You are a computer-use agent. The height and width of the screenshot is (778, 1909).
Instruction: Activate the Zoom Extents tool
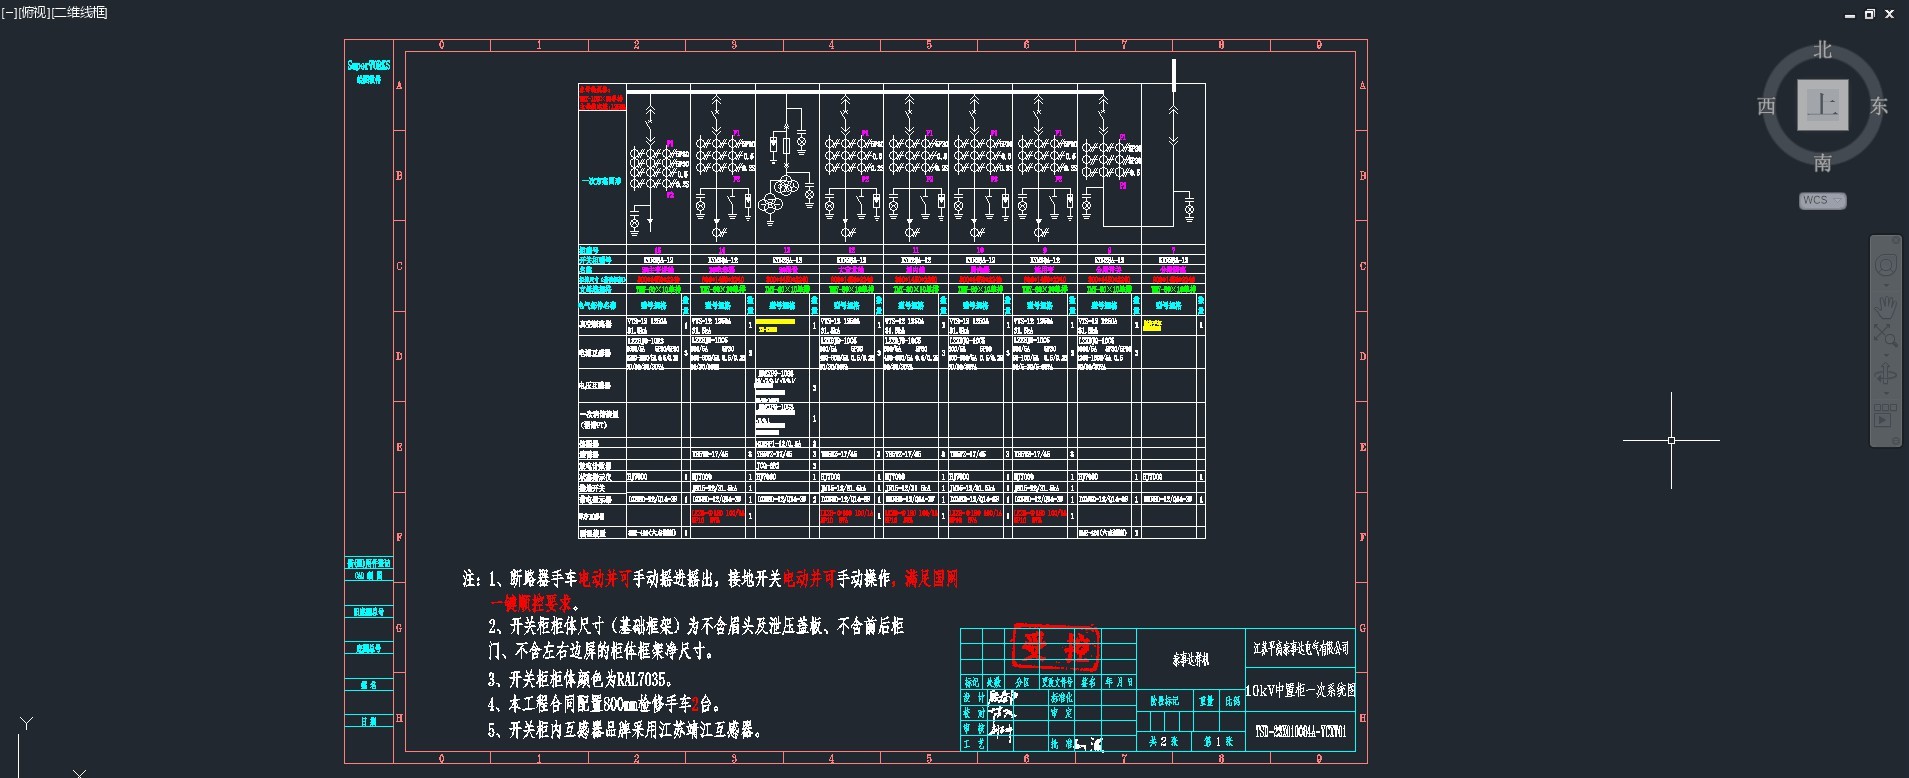coord(1885,335)
